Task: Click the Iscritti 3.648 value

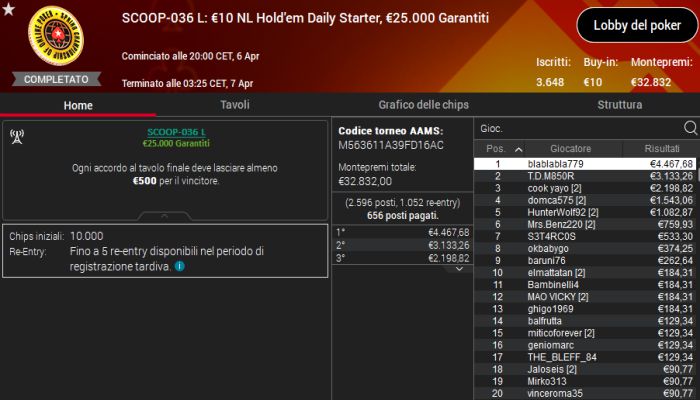Action: 550,82
